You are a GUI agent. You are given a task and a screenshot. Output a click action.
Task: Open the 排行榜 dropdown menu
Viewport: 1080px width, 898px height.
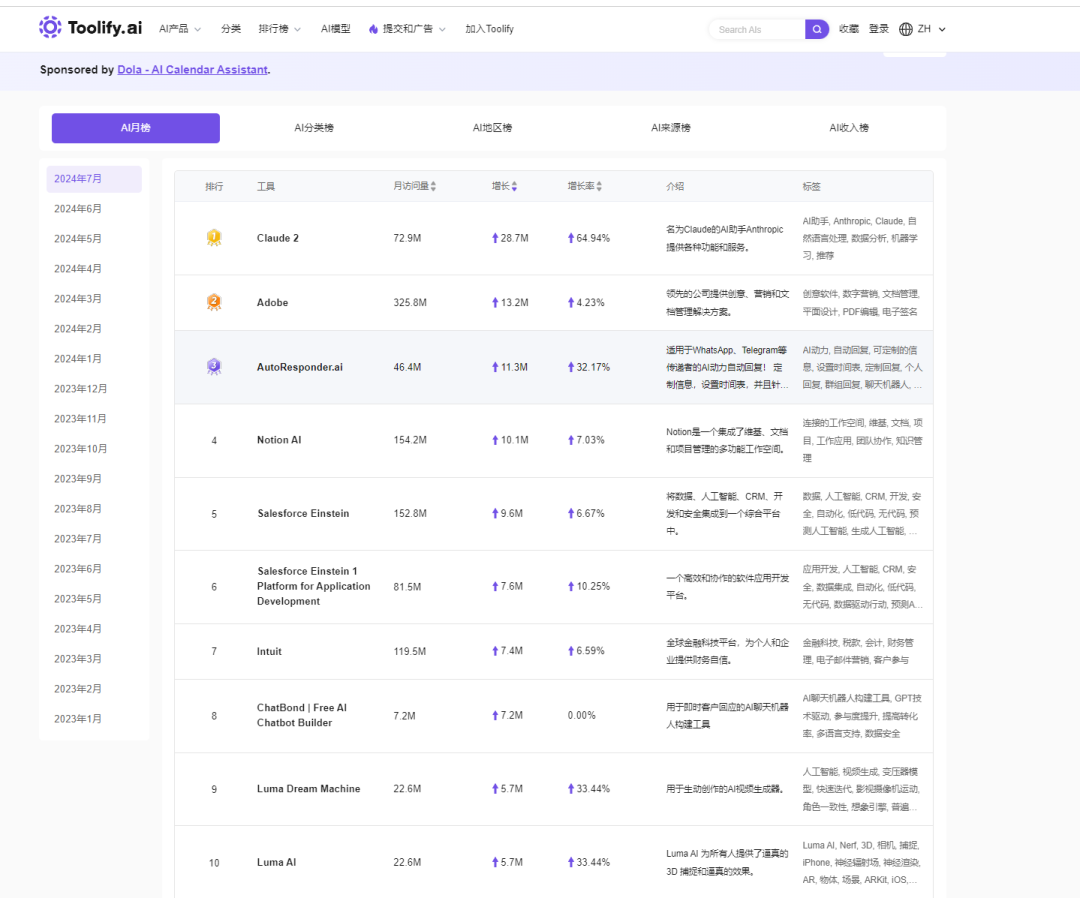[279, 29]
